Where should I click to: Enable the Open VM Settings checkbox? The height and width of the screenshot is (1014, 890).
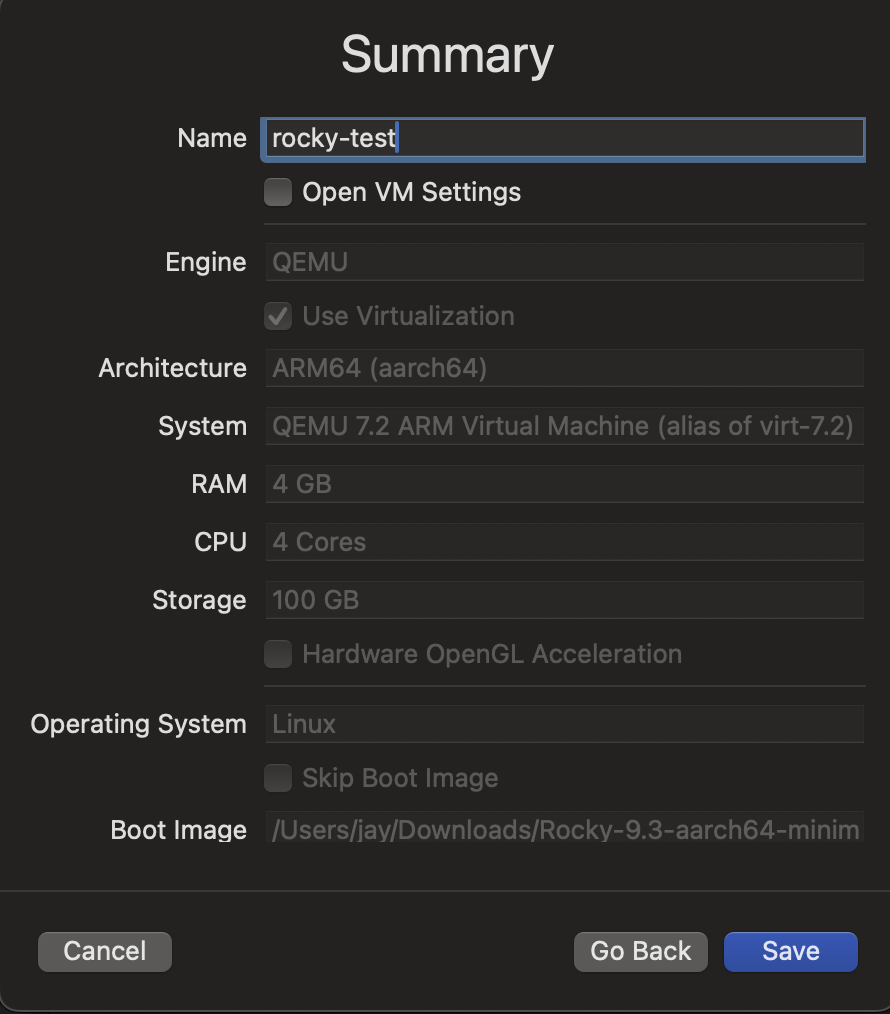tap(278, 192)
